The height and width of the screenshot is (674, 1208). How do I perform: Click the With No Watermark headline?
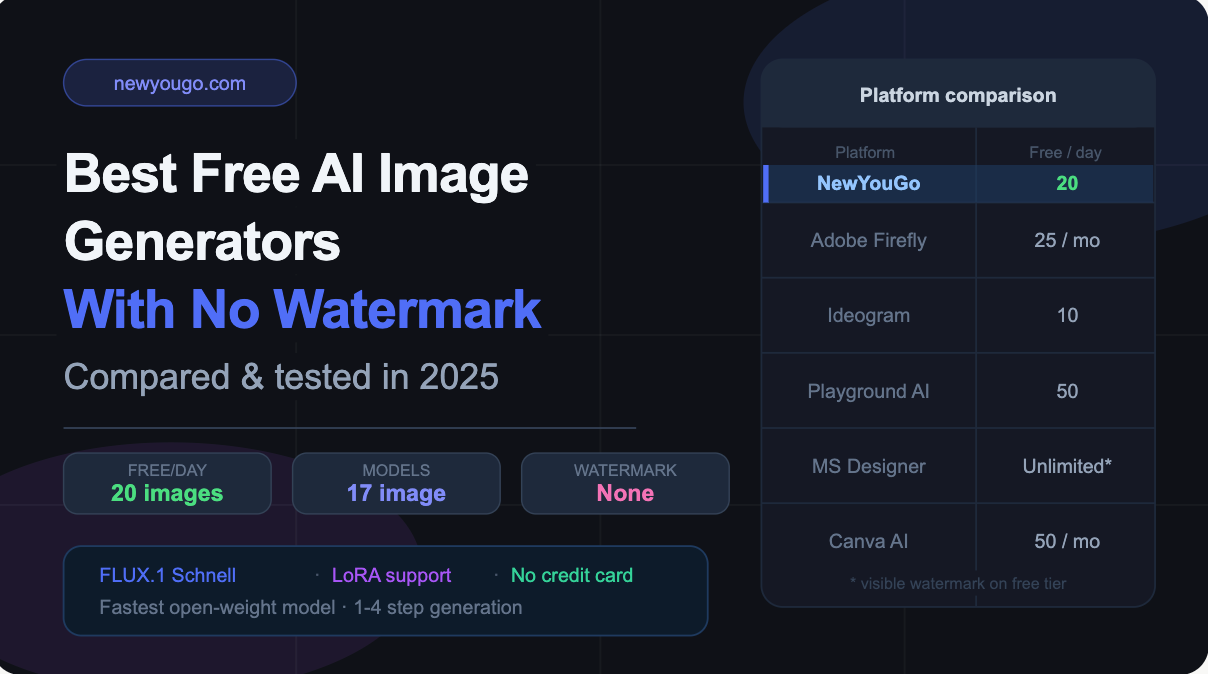[x=303, y=308]
